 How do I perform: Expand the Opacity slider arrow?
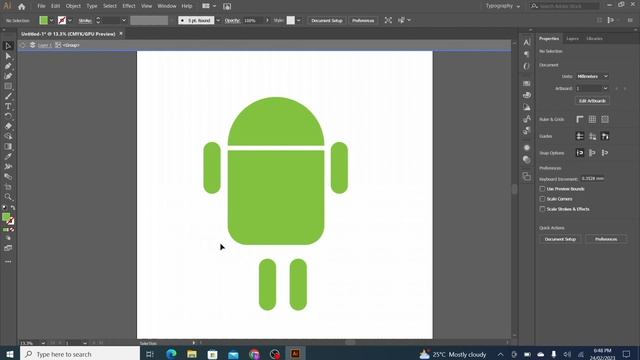(267, 20)
